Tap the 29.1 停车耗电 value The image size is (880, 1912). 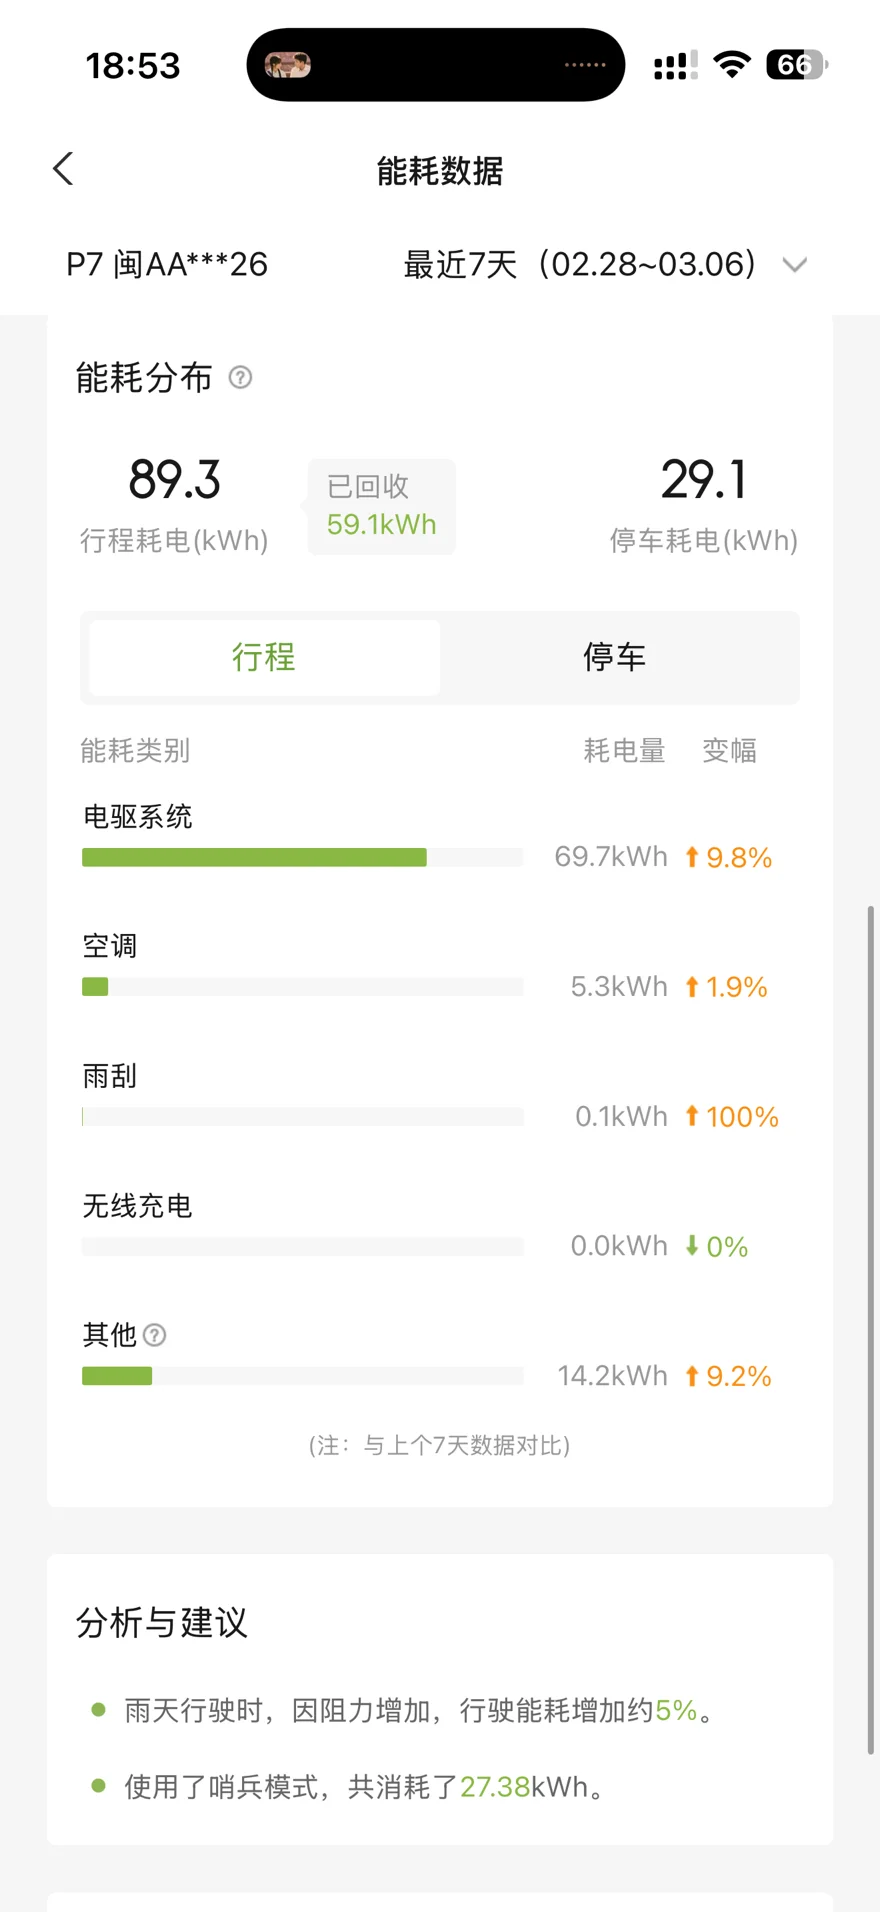(704, 480)
